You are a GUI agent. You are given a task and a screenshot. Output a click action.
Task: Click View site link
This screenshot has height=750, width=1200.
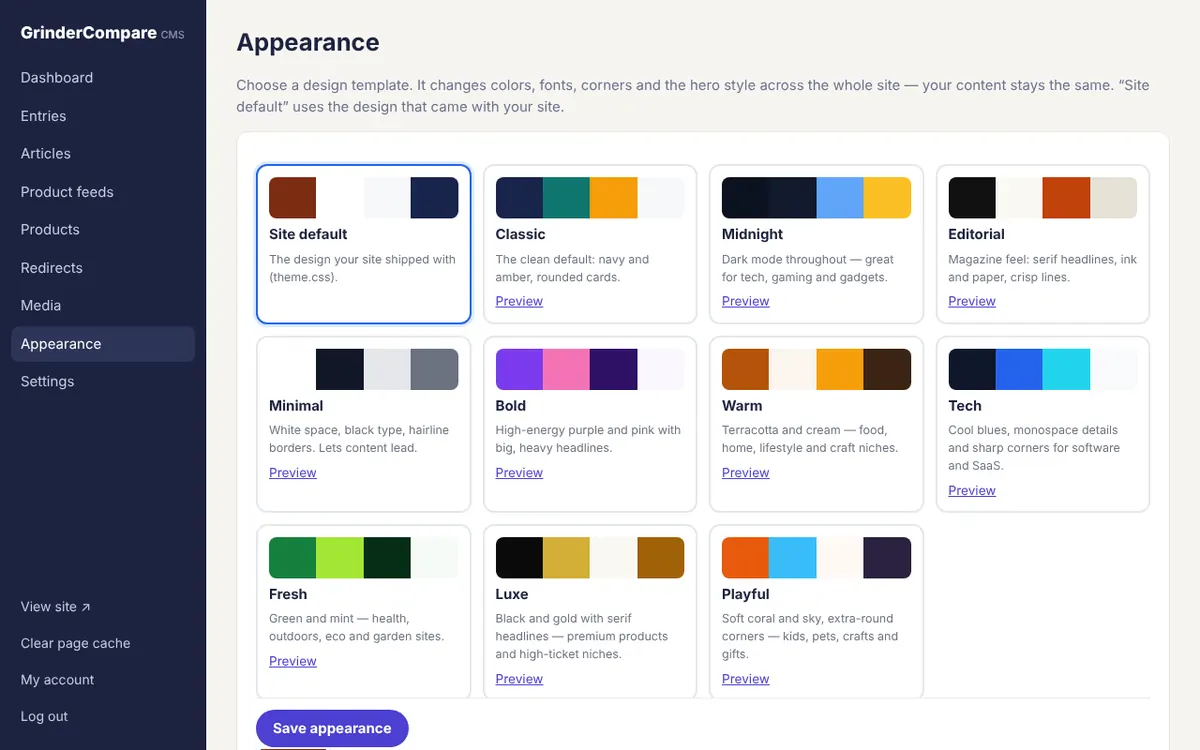(x=56, y=607)
